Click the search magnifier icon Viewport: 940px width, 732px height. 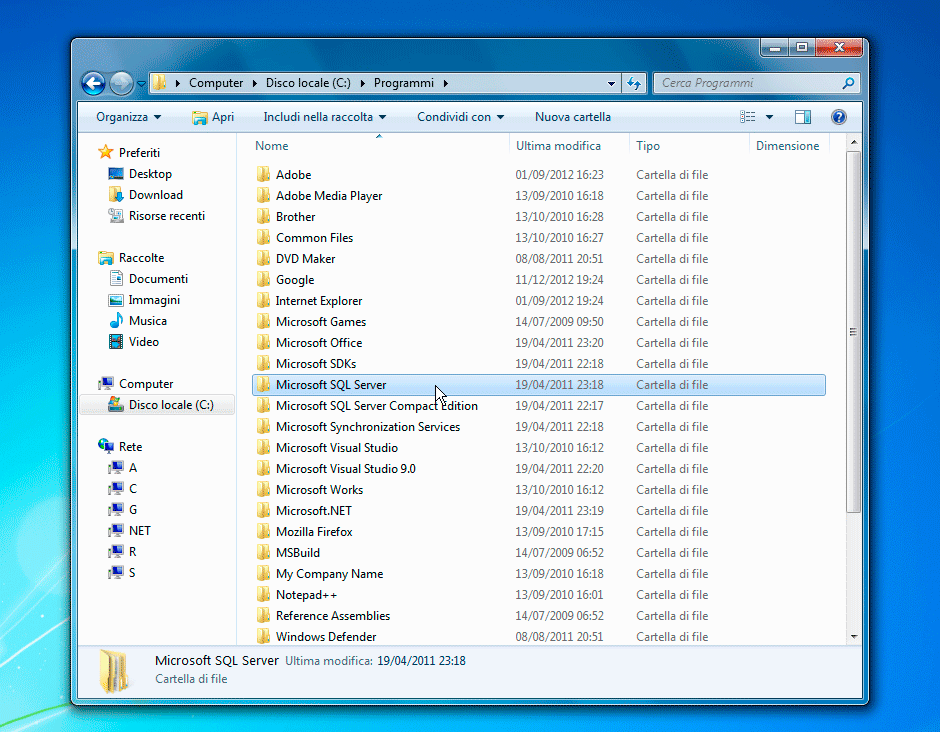click(848, 83)
